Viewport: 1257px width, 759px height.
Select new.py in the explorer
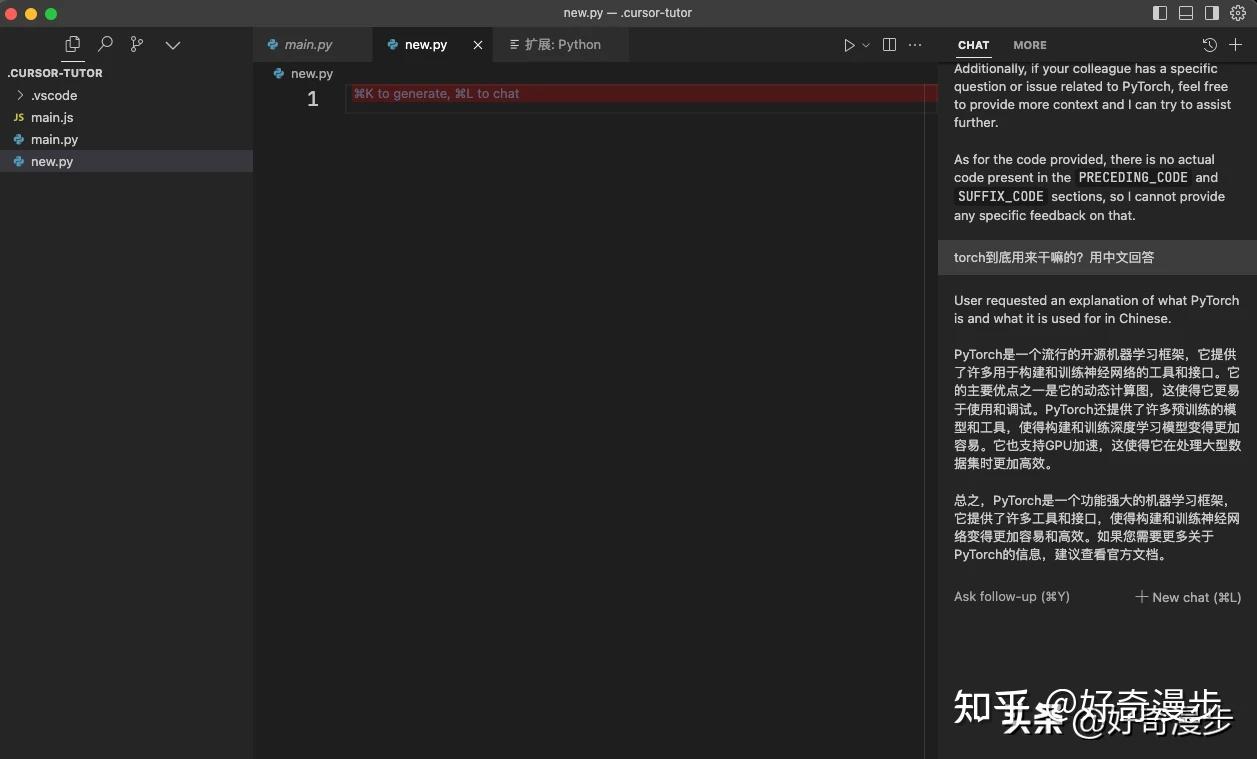click(x=126, y=161)
